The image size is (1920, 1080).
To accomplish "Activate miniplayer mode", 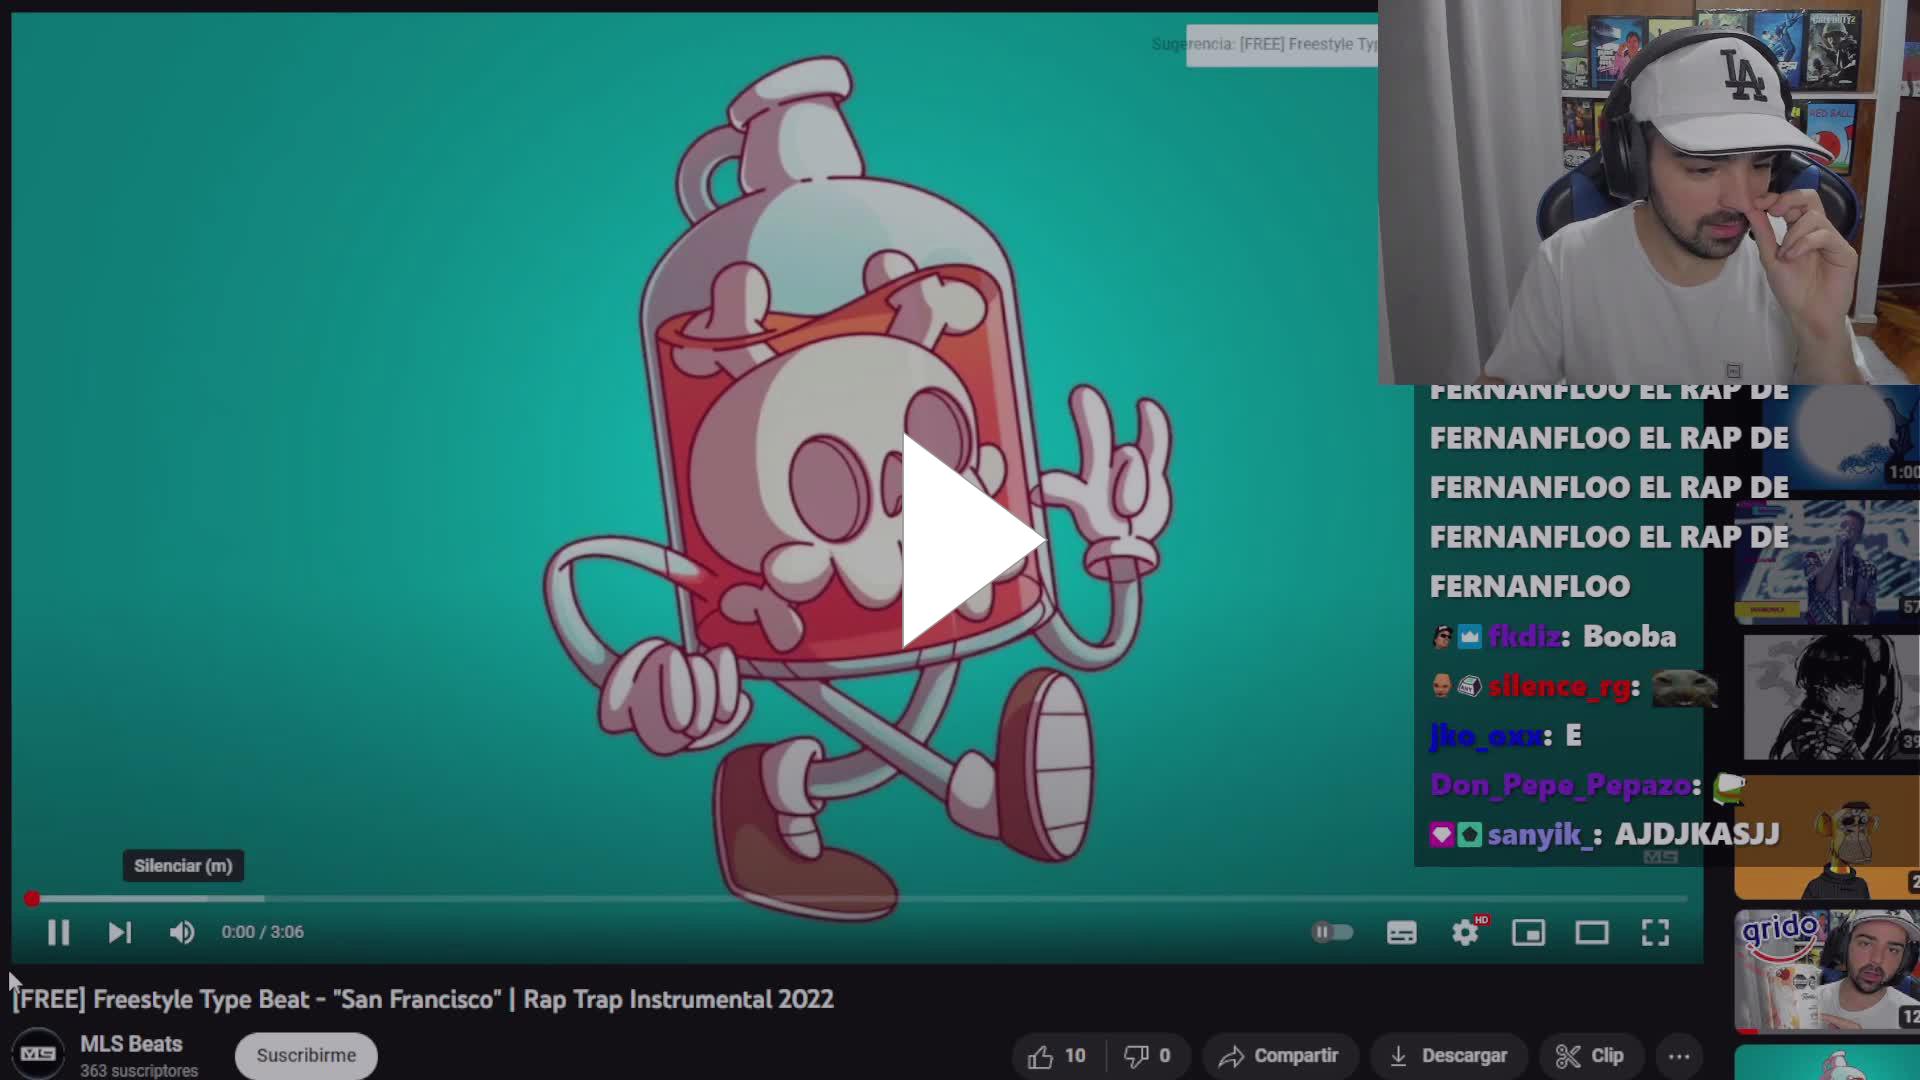I will [1529, 931].
